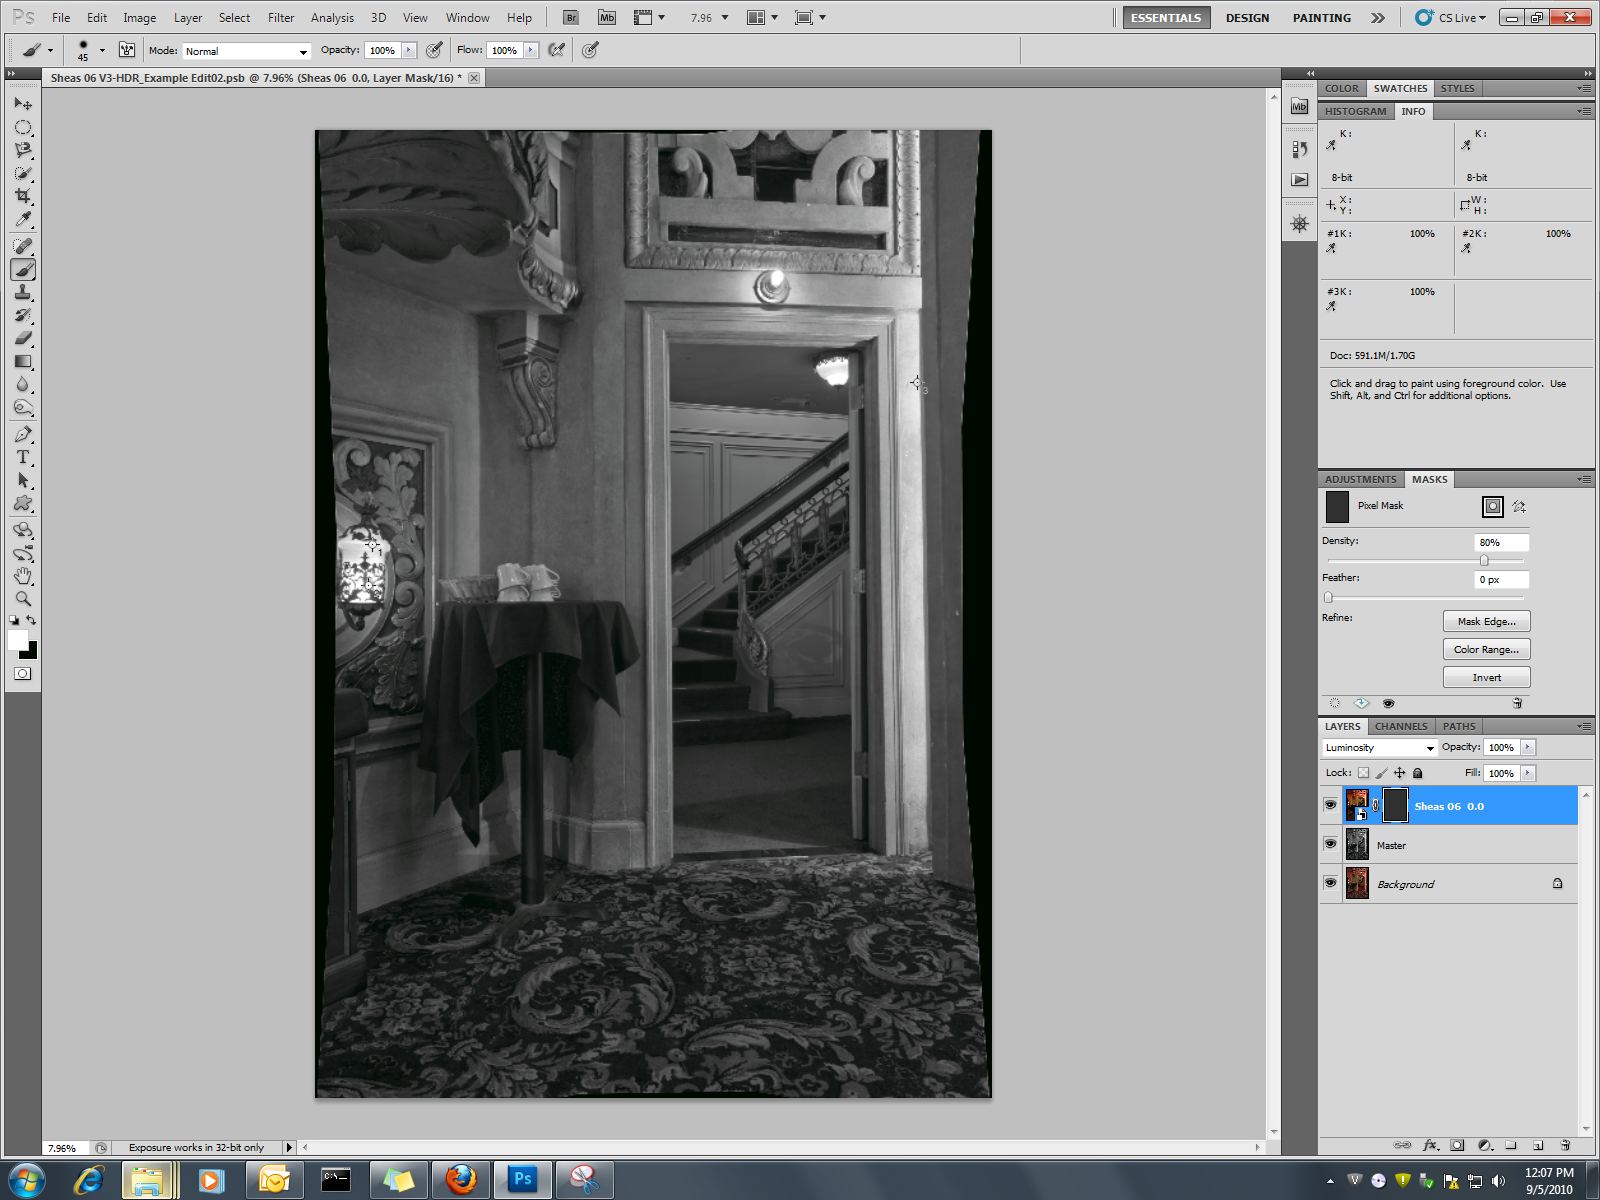Hide the Sheas 06 0.0 layer
Screen dimensions: 1600x1200
pyautogui.click(x=1330, y=805)
